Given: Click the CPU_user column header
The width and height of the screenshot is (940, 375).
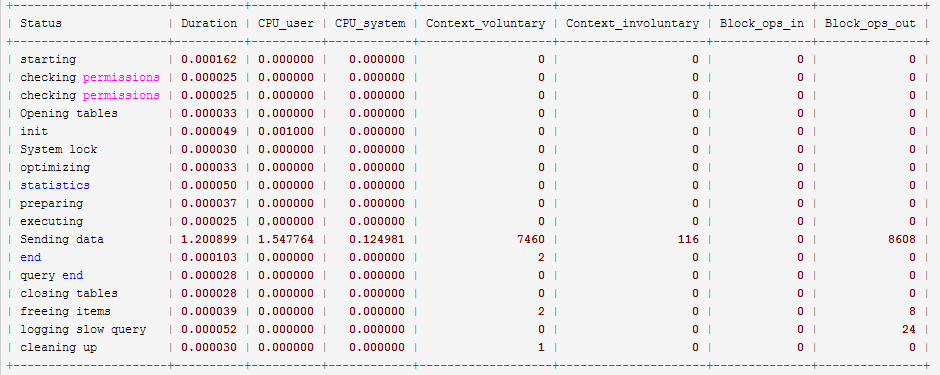Looking at the screenshot, I should click(x=286, y=24).
